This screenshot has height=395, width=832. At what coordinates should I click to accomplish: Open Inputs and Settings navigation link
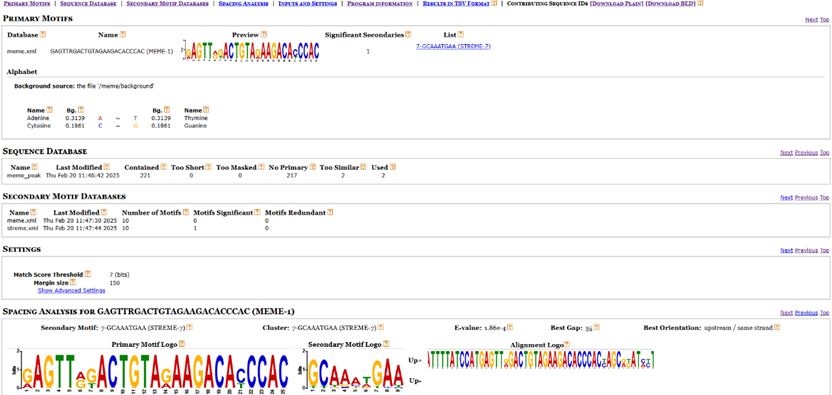[x=308, y=3]
